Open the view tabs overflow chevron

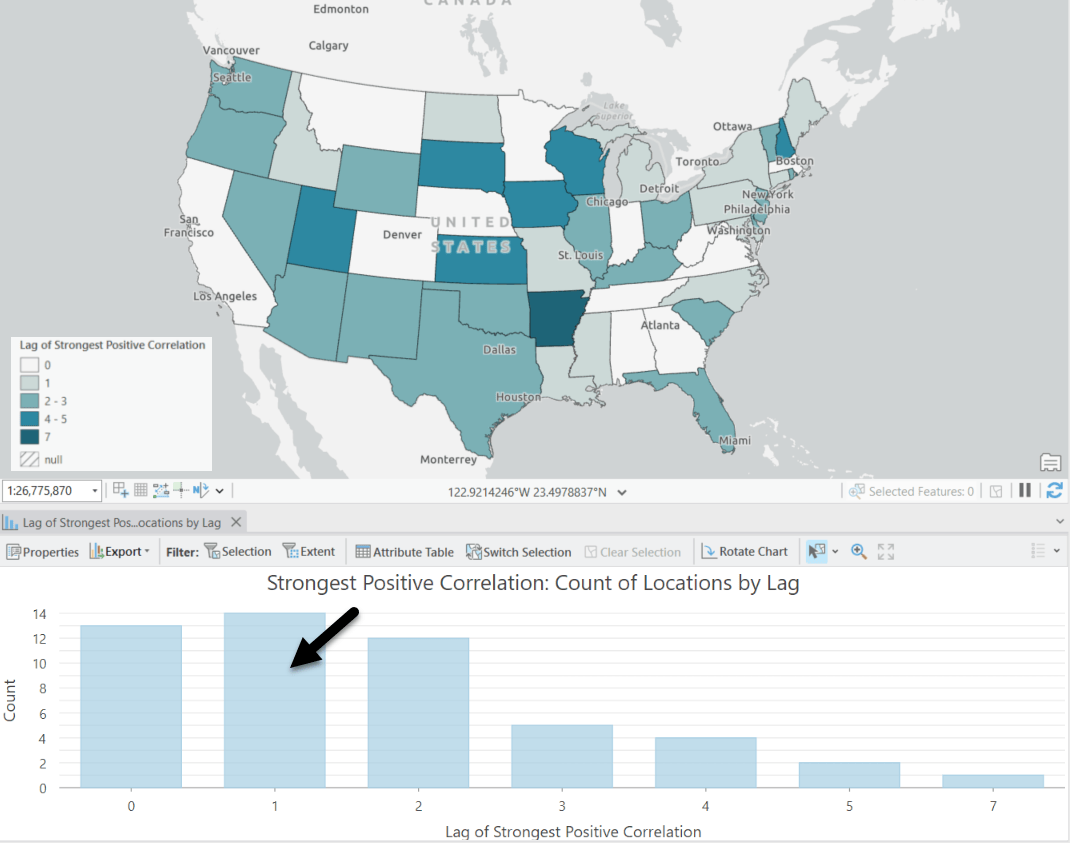click(x=1060, y=521)
